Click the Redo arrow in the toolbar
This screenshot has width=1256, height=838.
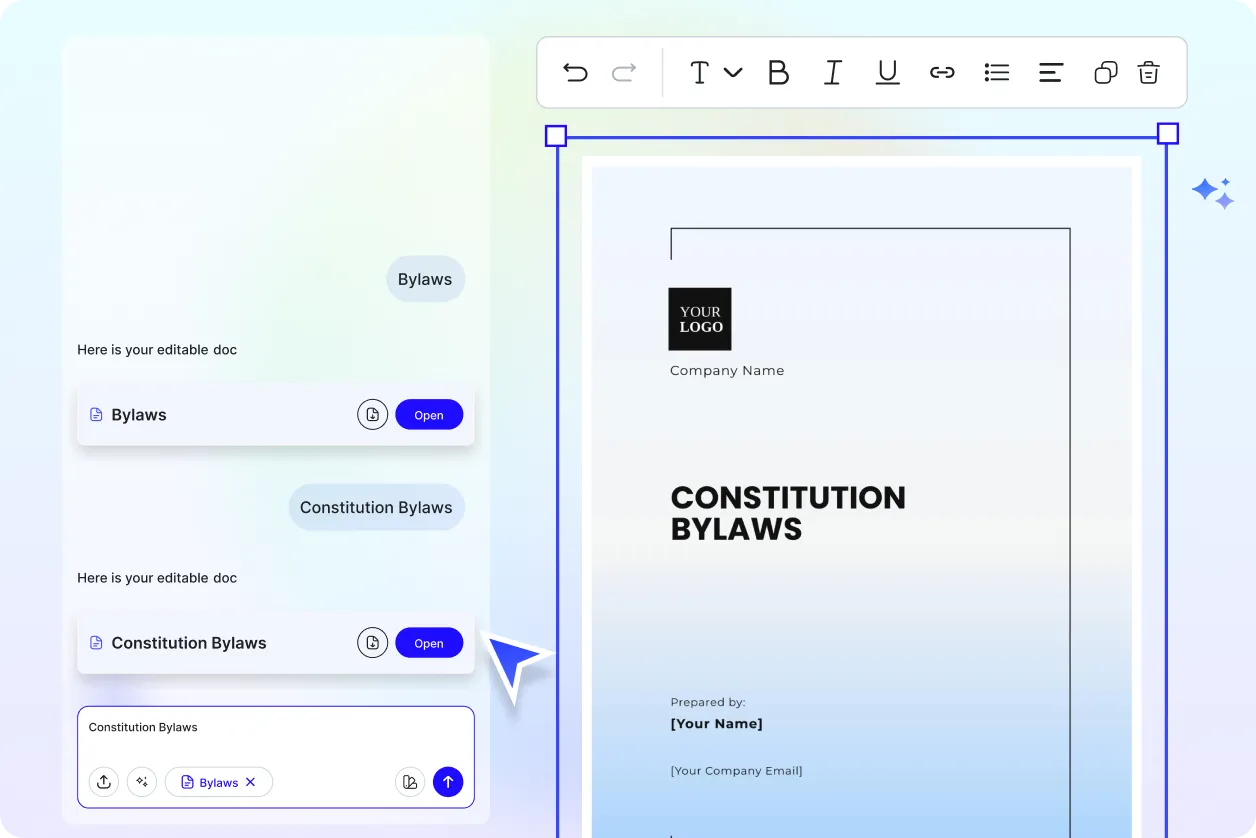(624, 72)
